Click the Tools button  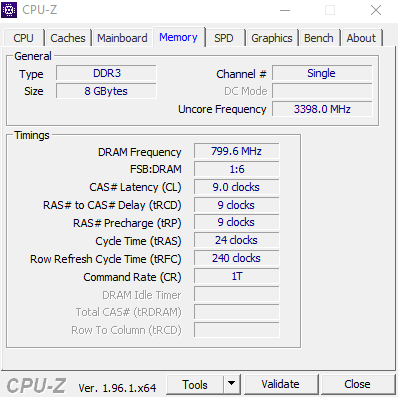coord(195,384)
